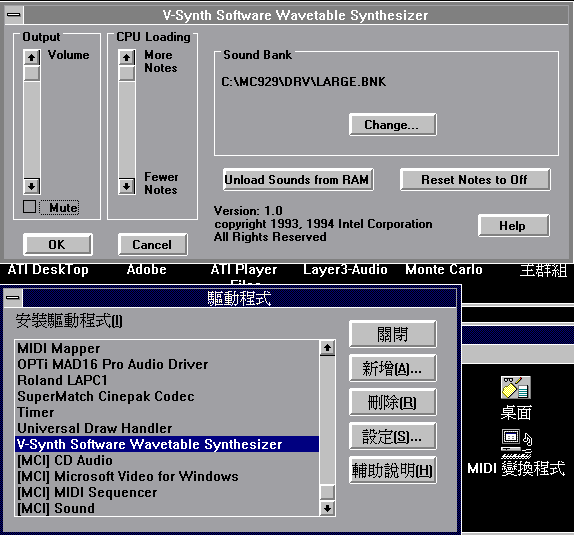Click Change... to pick sound bank
Image resolution: width=574 pixels, height=535 pixels.
[x=392, y=125]
